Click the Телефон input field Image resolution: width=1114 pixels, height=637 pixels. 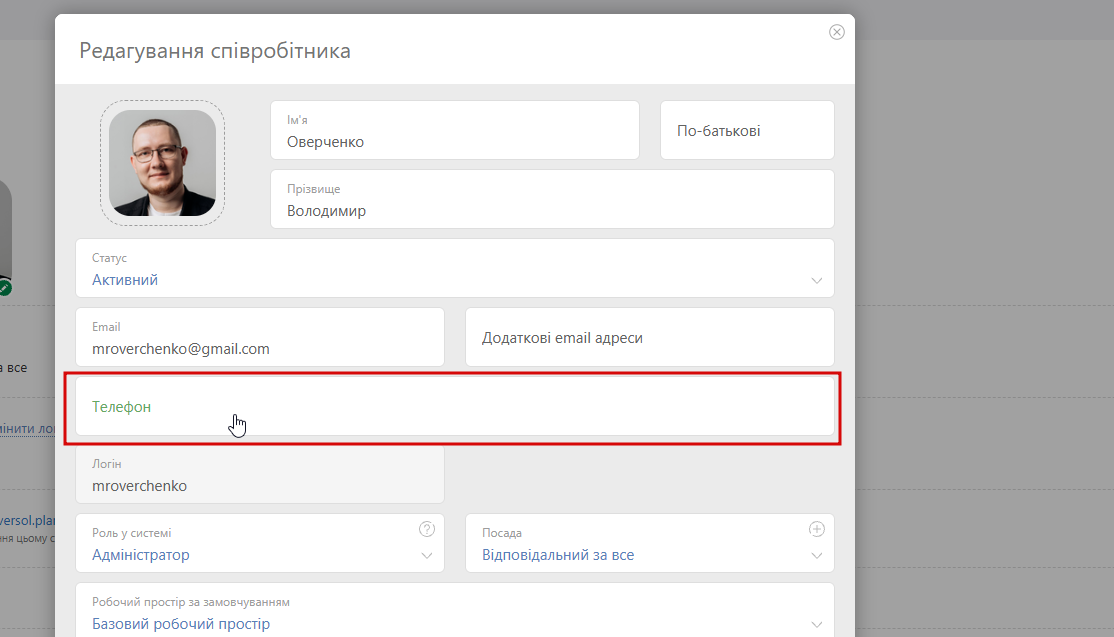(454, 407)
